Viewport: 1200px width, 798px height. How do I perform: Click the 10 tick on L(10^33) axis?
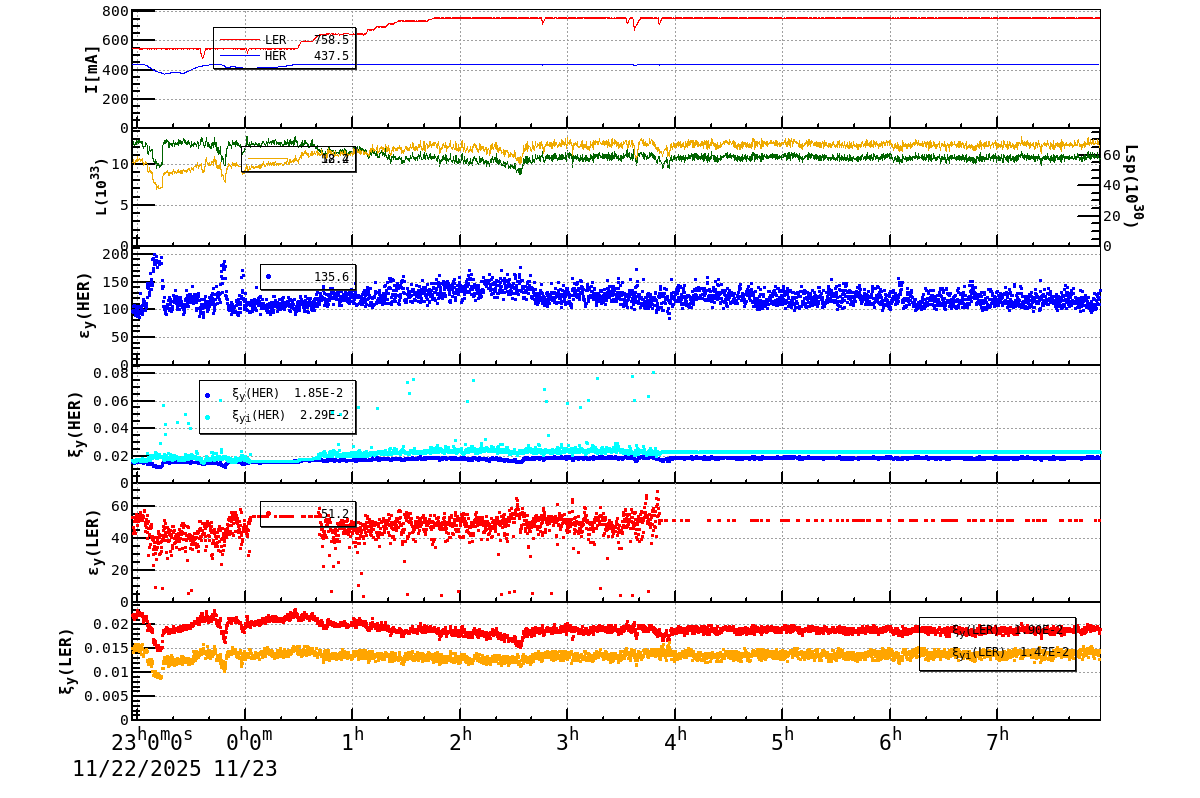(120, 164)
